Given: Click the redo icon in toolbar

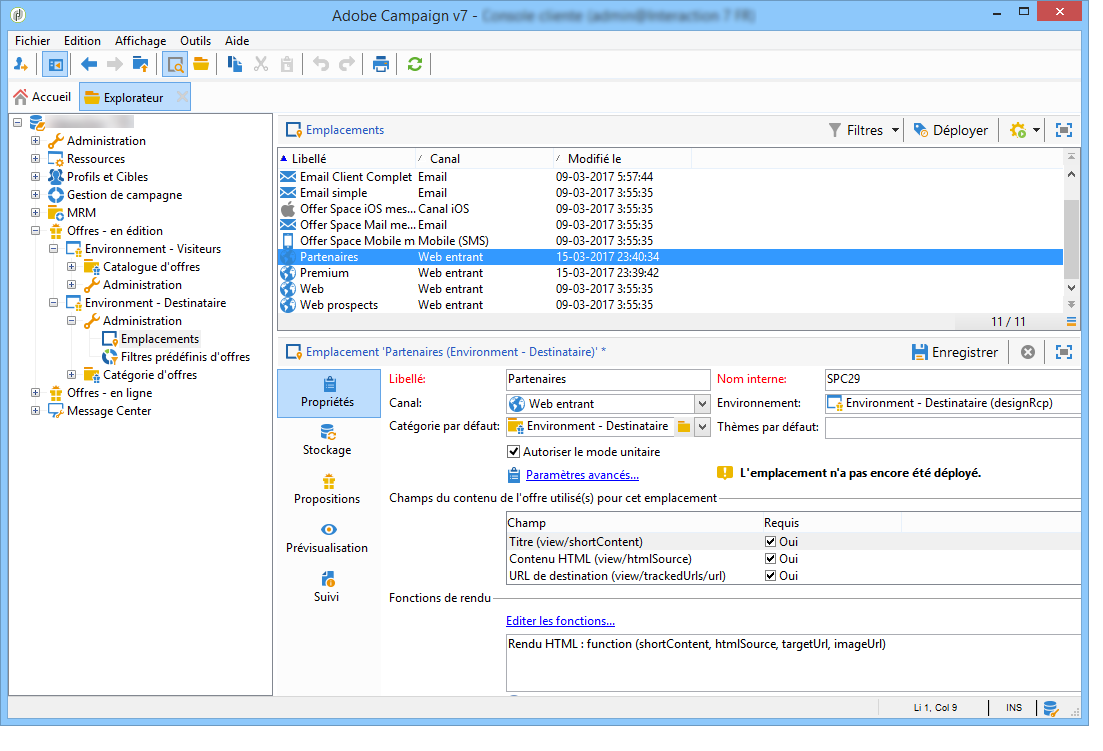Looking at the screenshot, I should 347,65.
